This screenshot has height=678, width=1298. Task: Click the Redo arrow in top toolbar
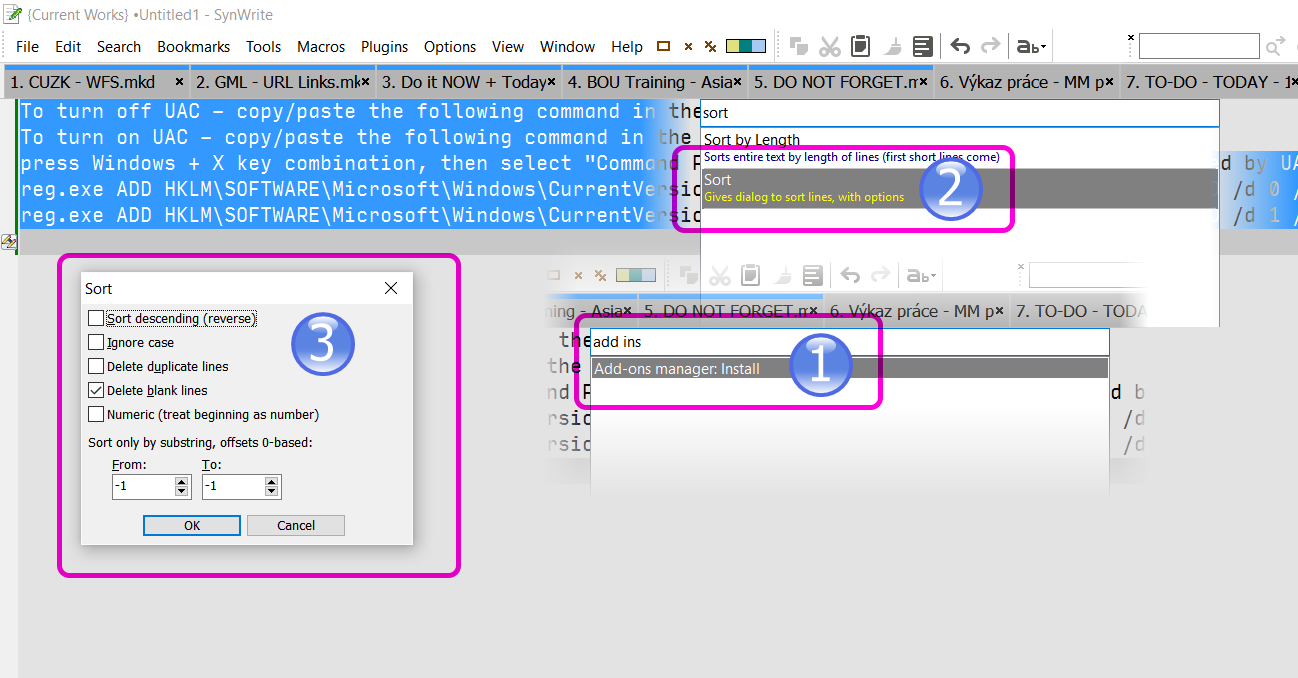click(x=990, y=46)
